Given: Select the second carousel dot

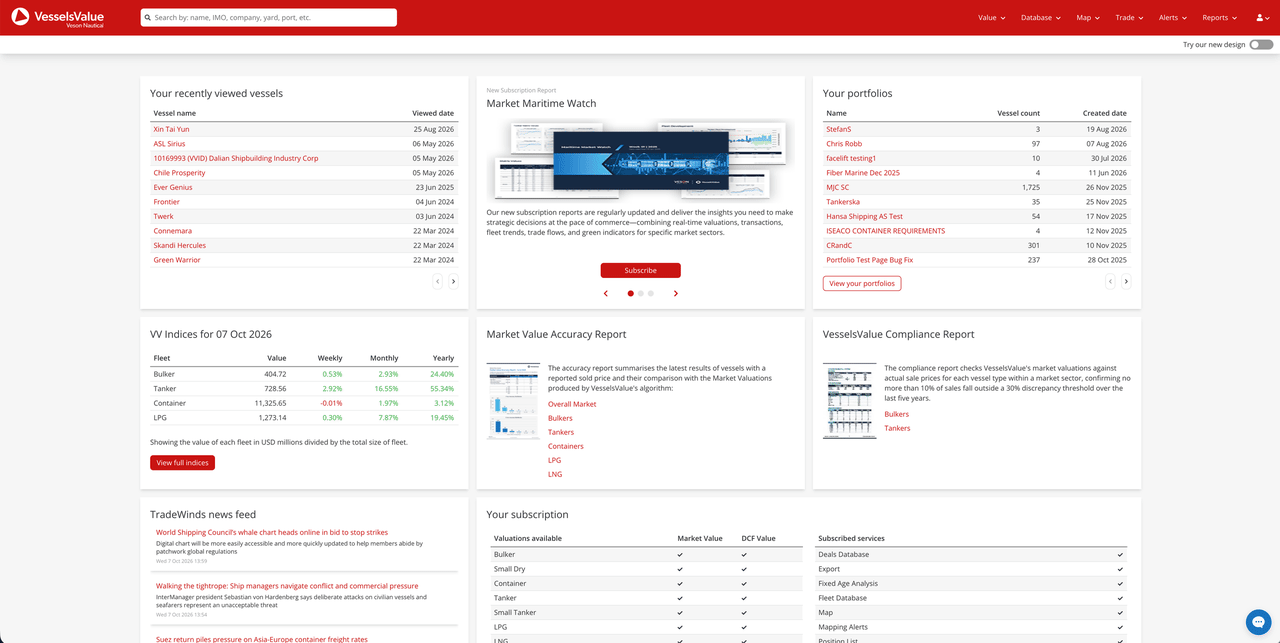Looking at the screenshot, I should pos(640,293).
